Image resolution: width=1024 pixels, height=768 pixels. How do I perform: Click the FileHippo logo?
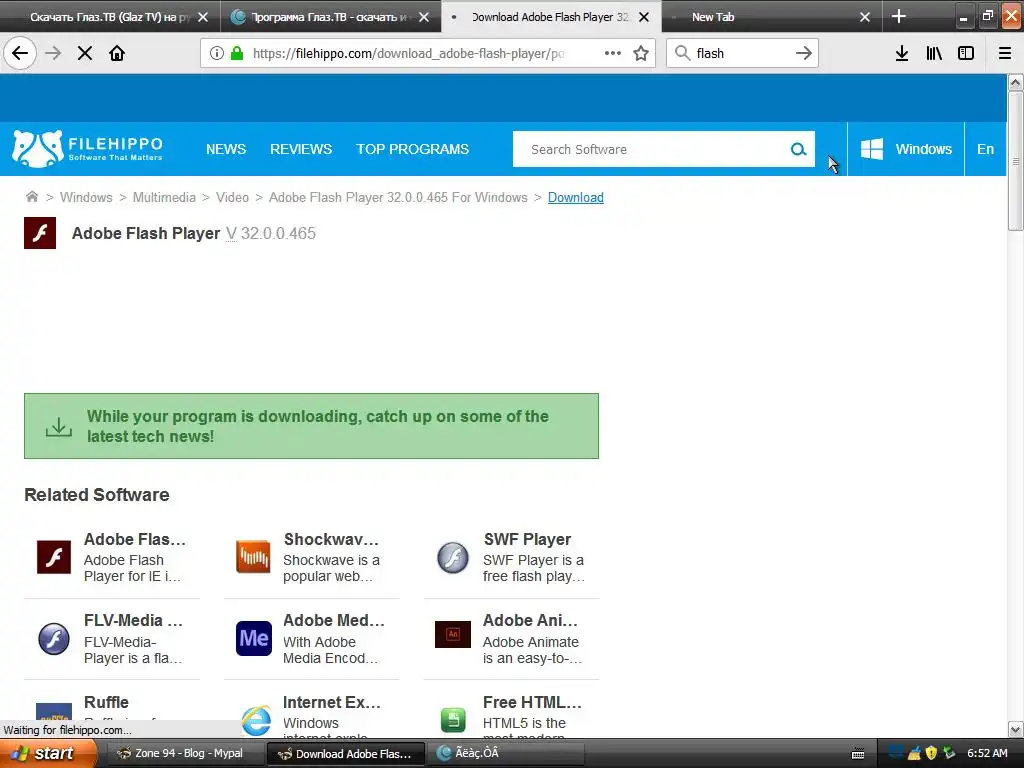[x=88, y=149]
